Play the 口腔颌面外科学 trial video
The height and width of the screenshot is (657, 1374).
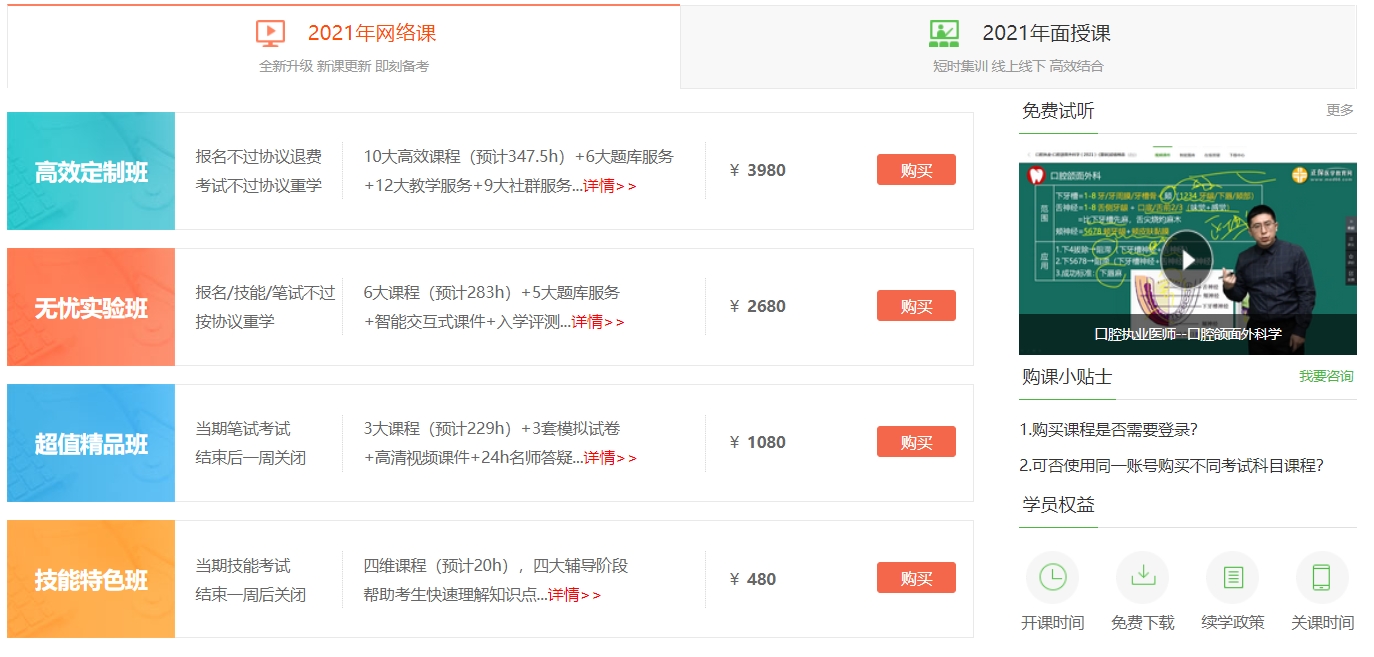pyautogui.click(x=1187, y=259)
